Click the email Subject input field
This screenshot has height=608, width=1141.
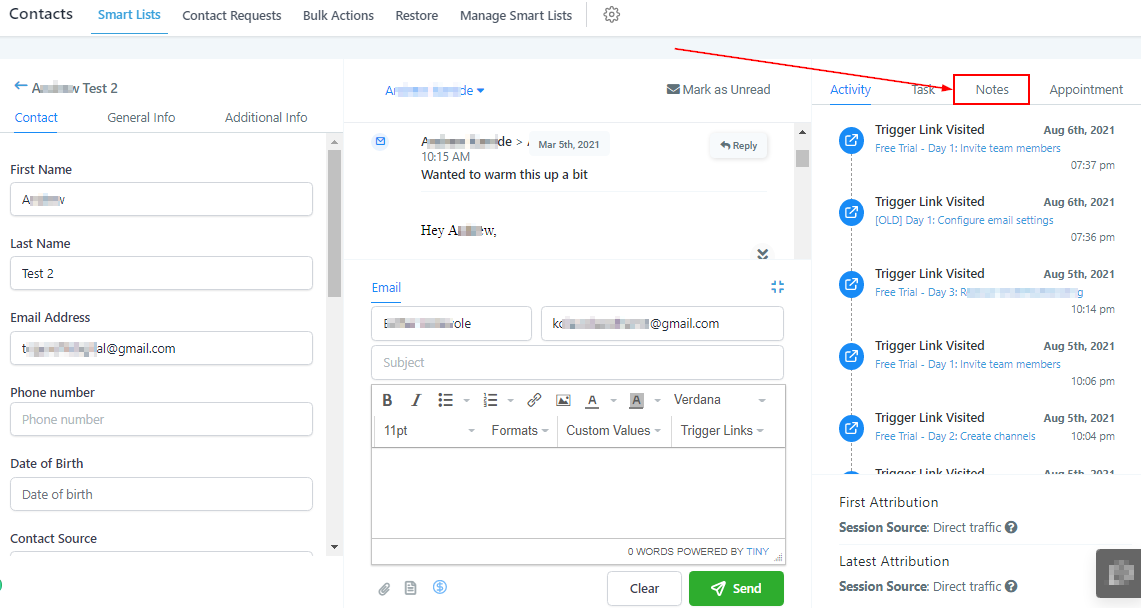coord(577,363)
